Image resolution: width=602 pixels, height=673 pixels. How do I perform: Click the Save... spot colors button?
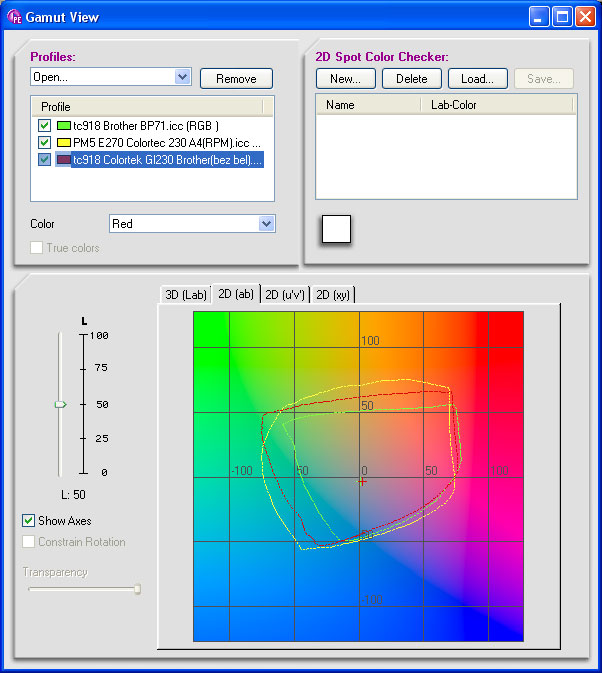544,79
